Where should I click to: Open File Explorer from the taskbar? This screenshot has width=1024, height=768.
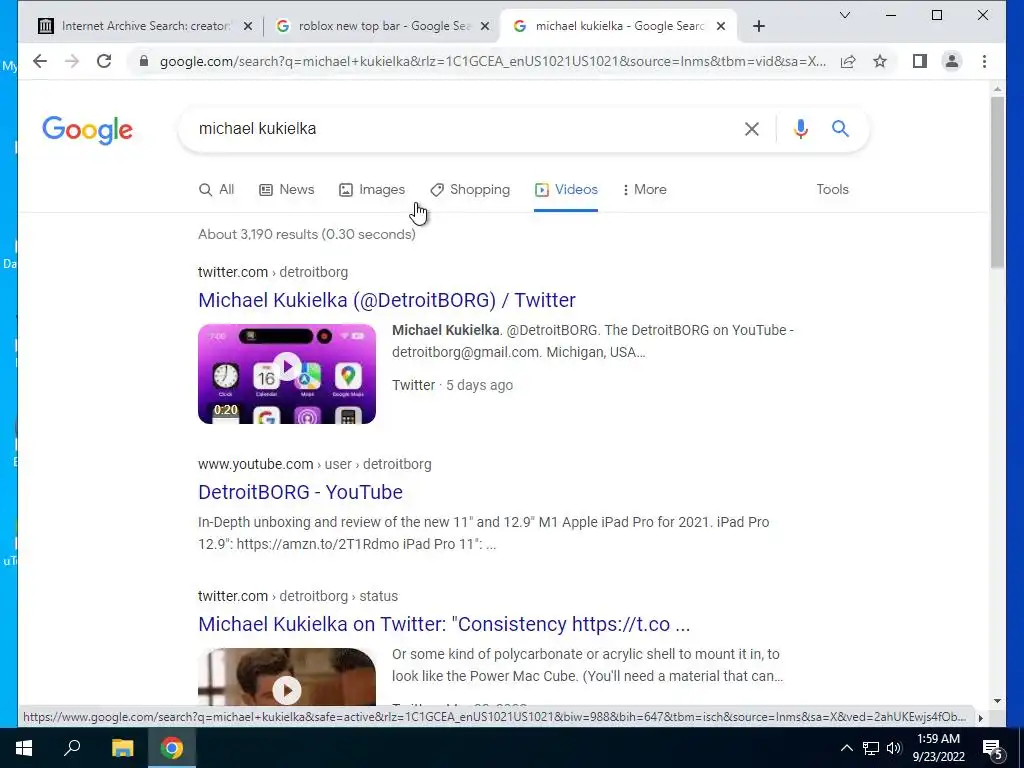point(122,748)
